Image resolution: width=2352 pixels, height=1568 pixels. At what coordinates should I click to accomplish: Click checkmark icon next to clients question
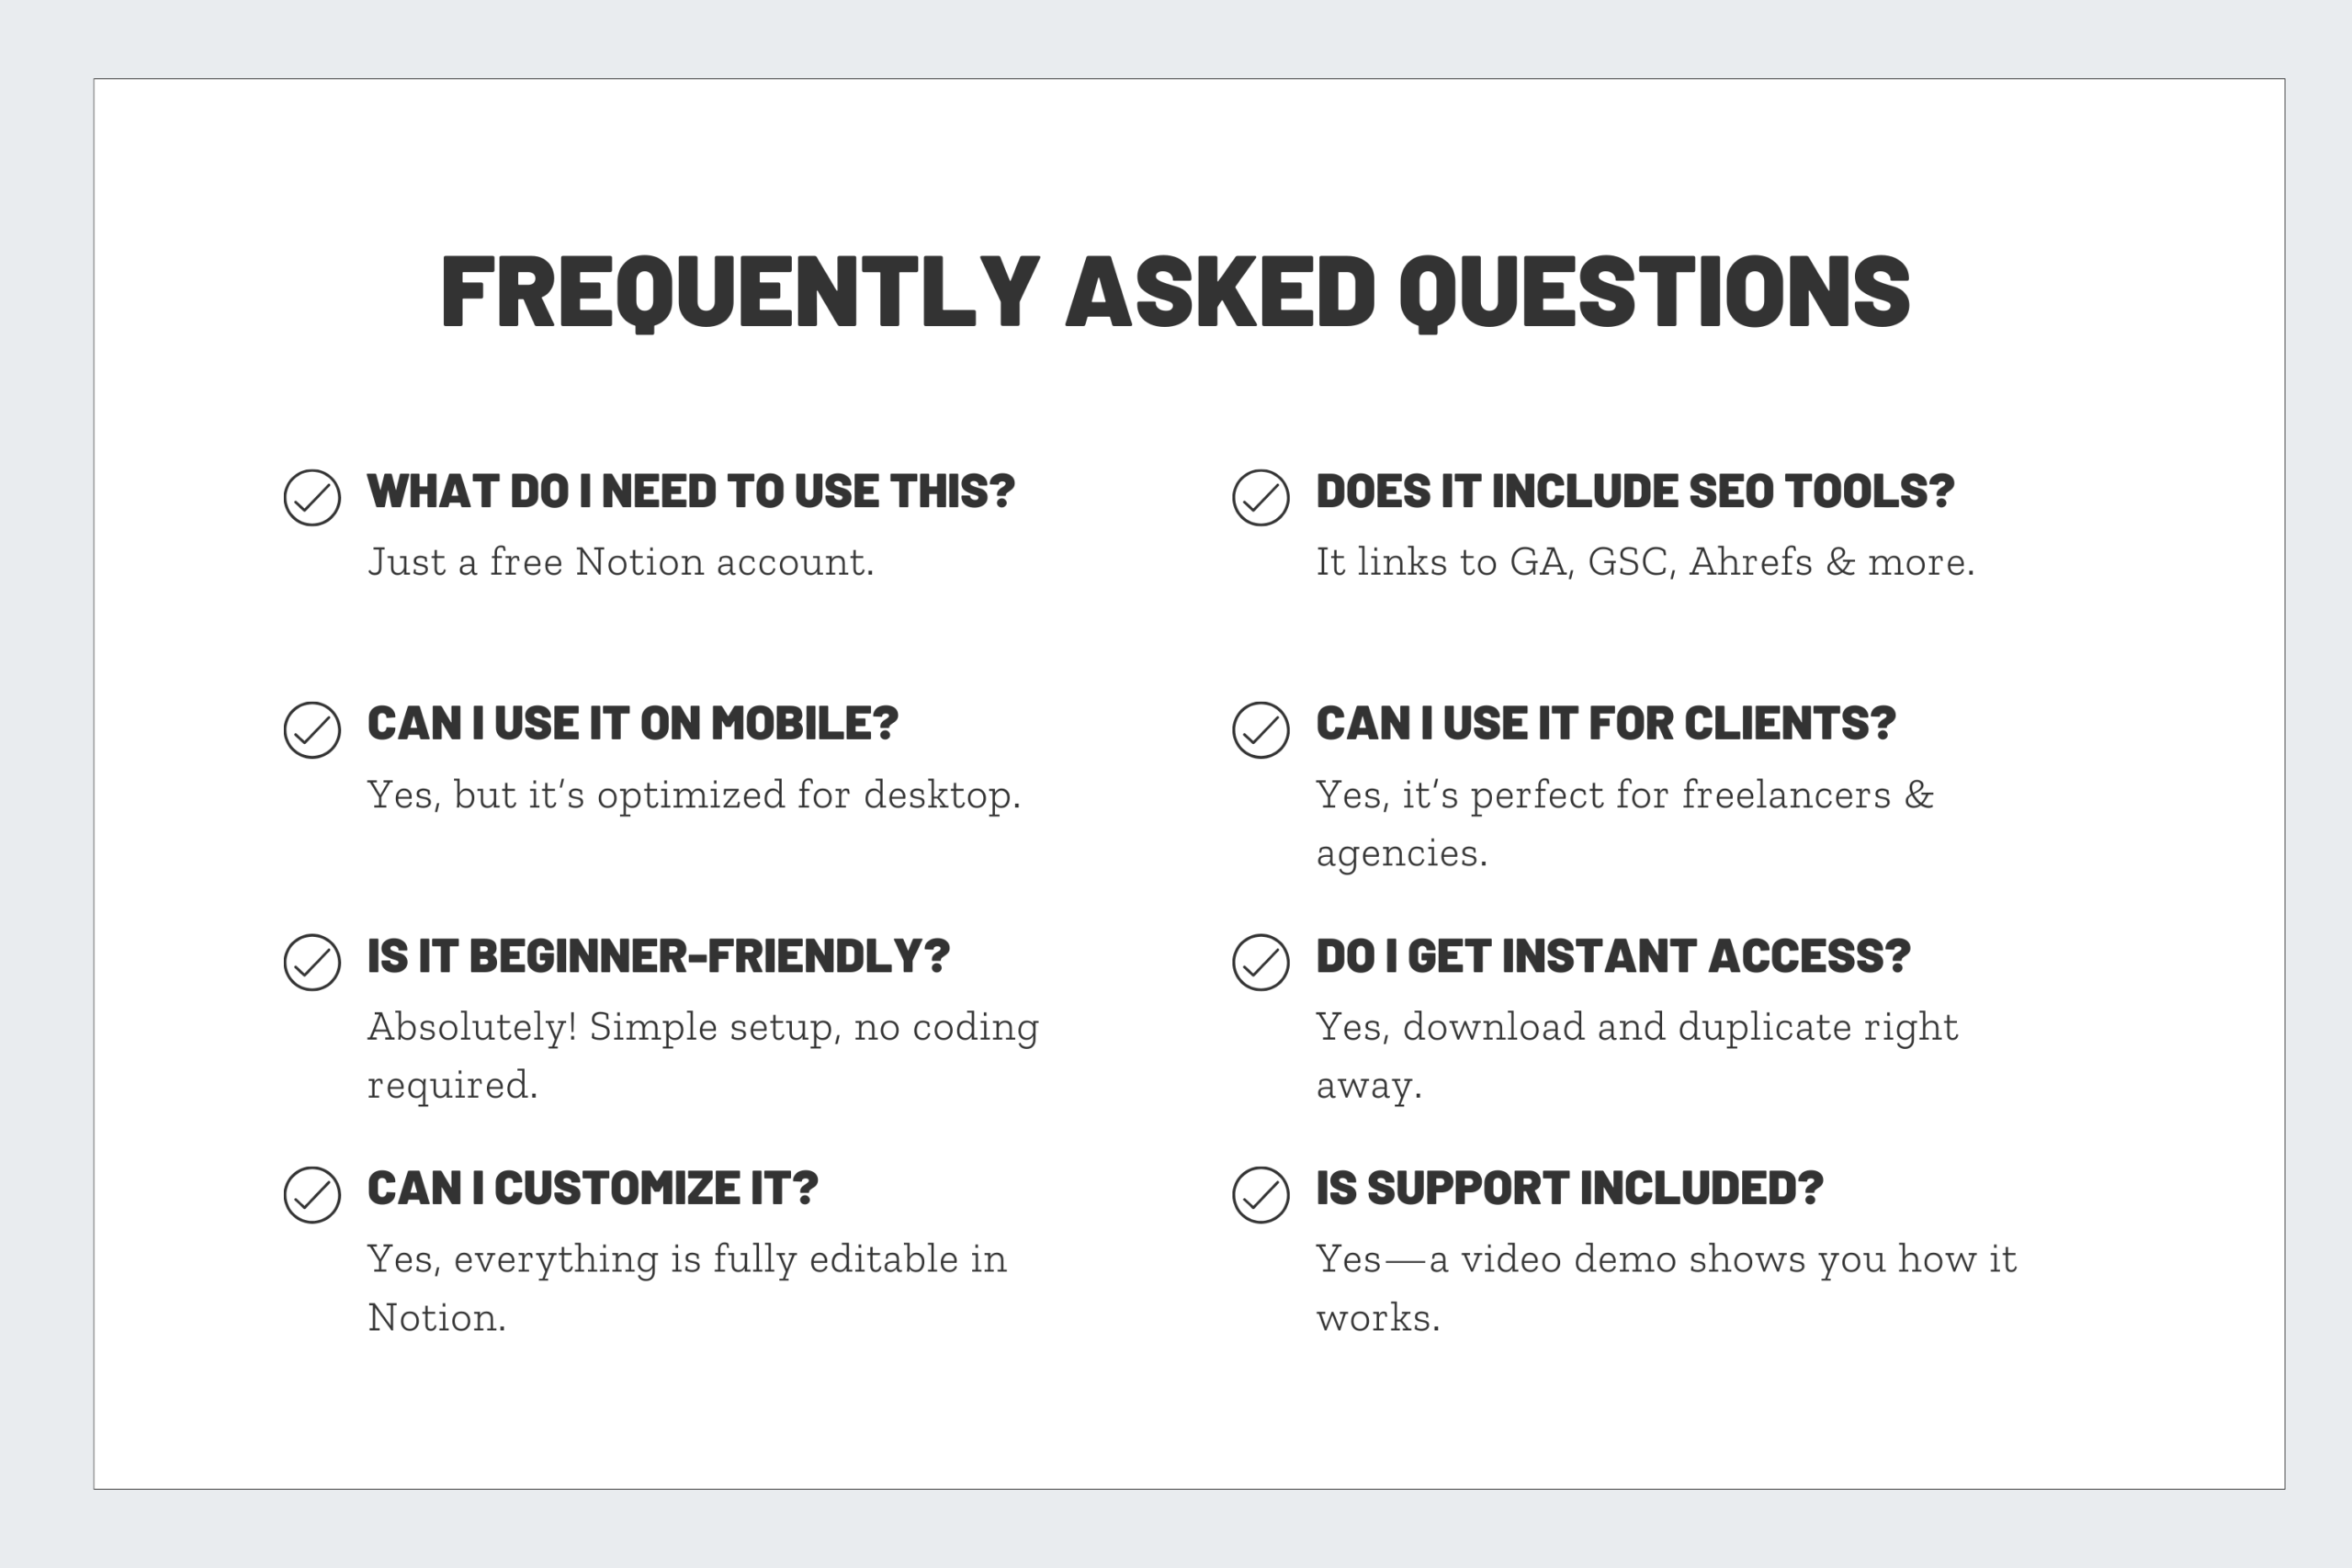point(1260,730)
